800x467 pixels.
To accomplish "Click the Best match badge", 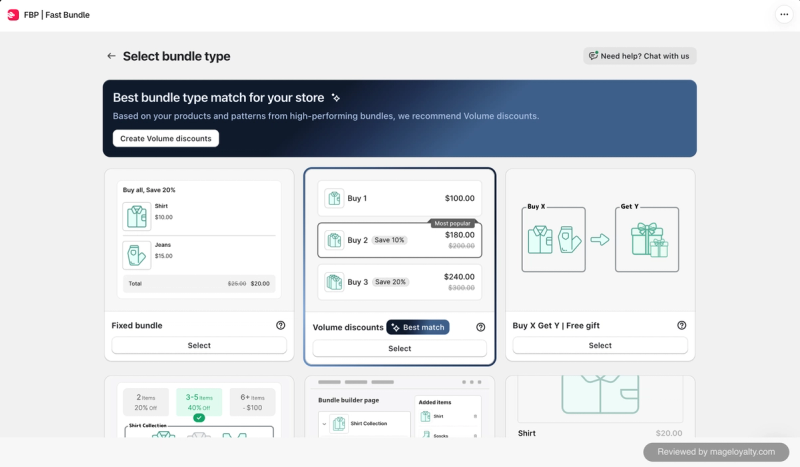I will [x=418, y=327].
